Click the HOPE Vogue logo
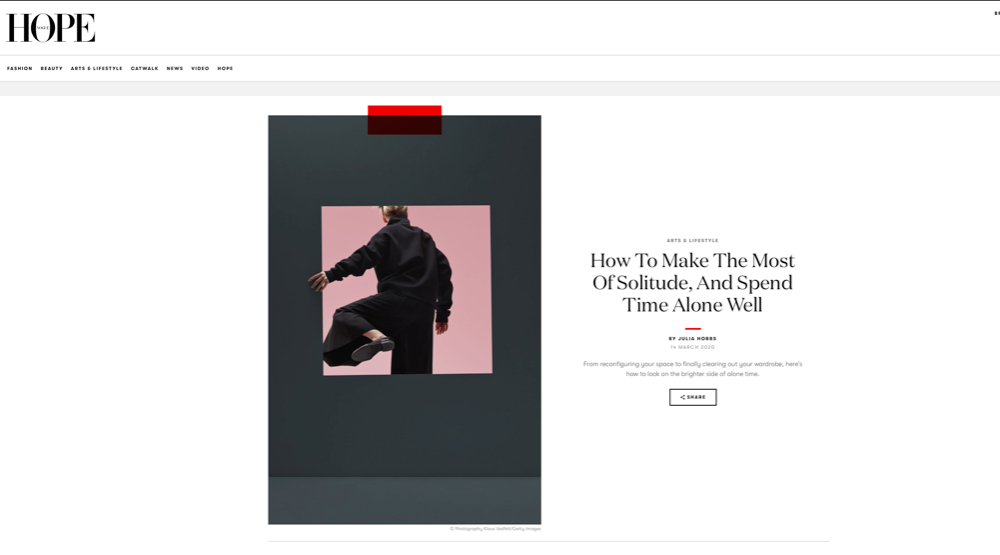The image size is (1000, 555). click(x=51, y=28)
